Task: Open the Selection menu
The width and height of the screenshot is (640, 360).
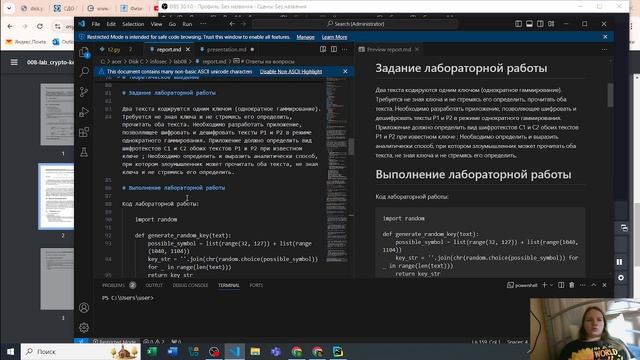Action: (133, 24)
